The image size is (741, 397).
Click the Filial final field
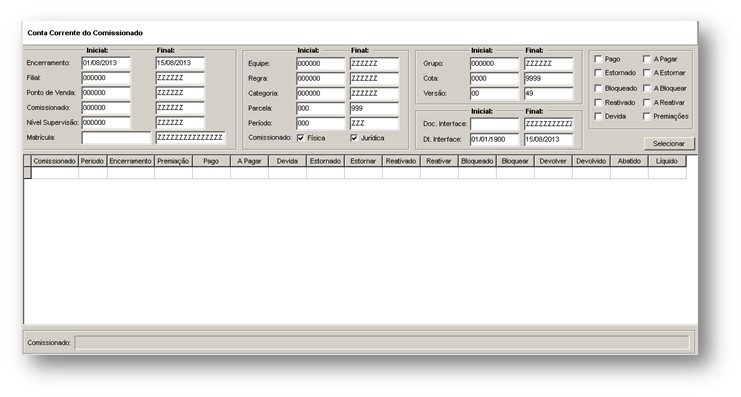click(180, 78)
